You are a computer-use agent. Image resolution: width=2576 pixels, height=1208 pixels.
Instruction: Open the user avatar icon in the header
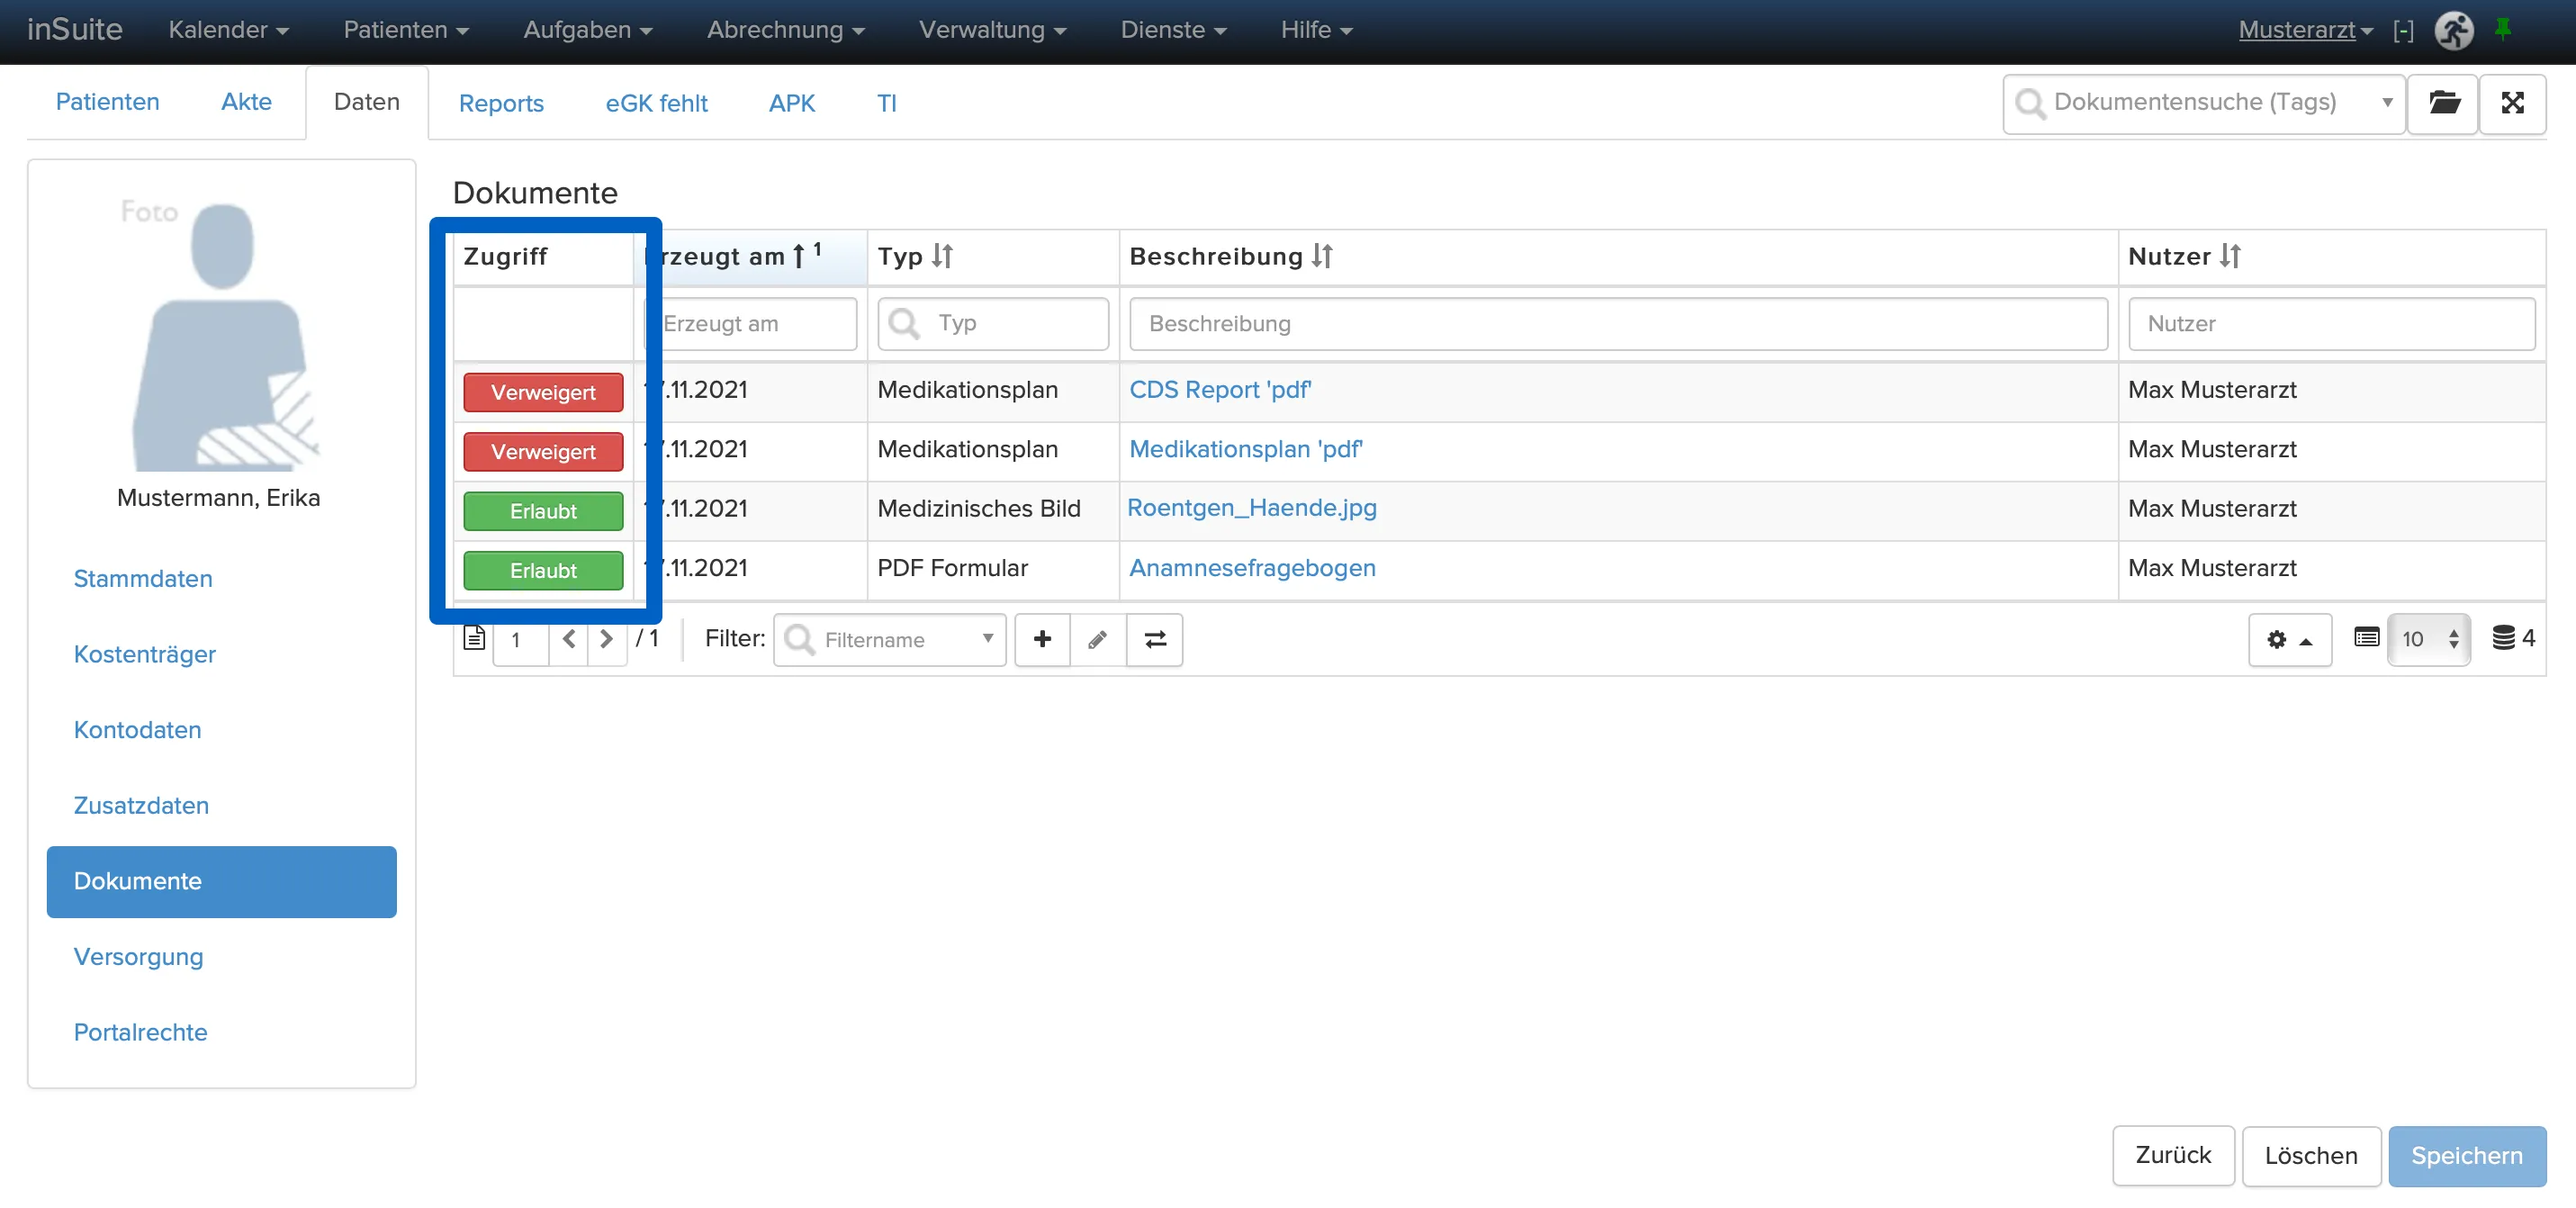click(x=2453, y=30)
